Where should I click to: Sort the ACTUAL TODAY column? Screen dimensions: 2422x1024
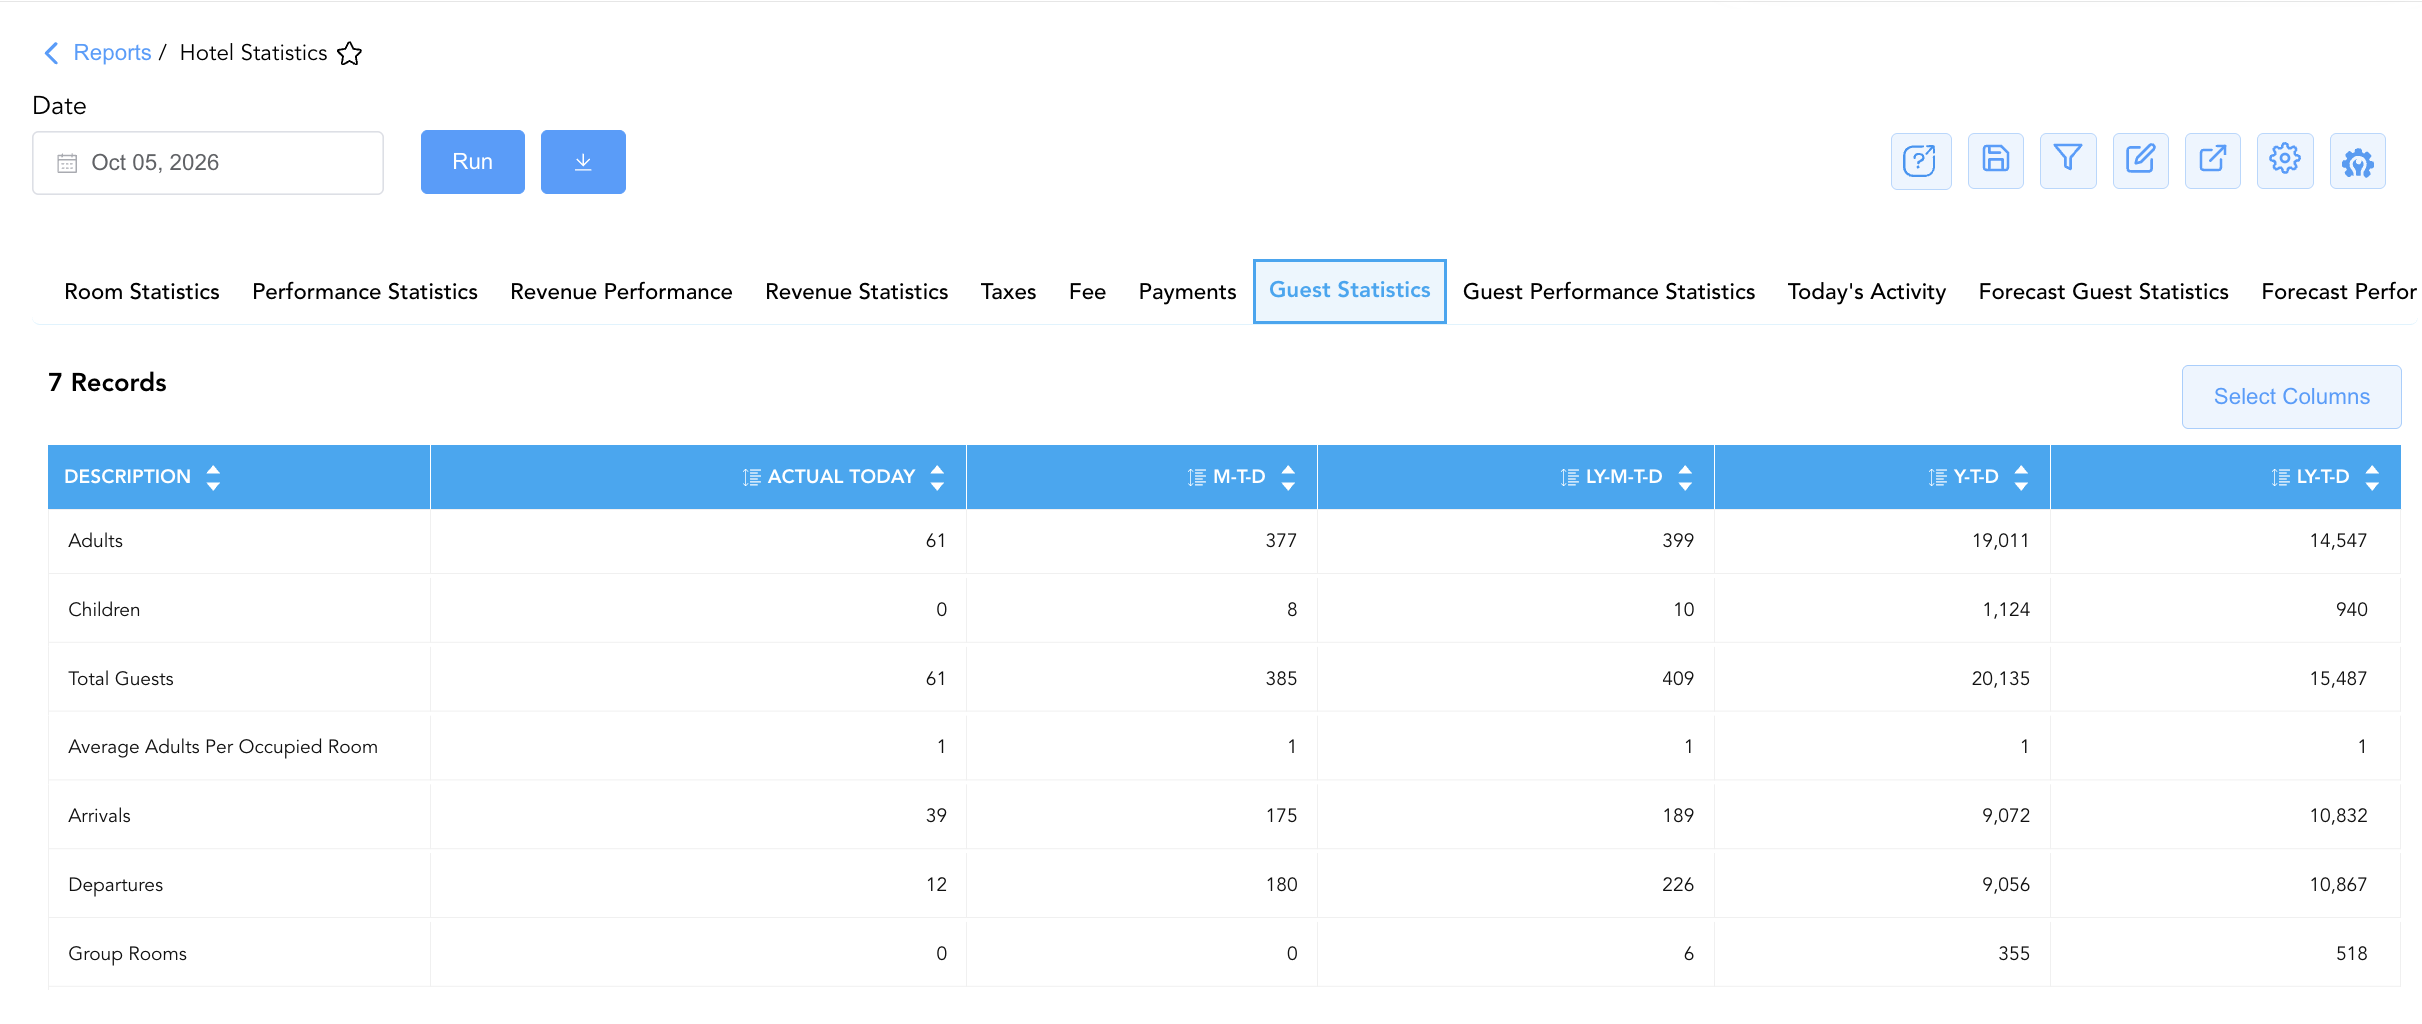(x=937, y=477)
